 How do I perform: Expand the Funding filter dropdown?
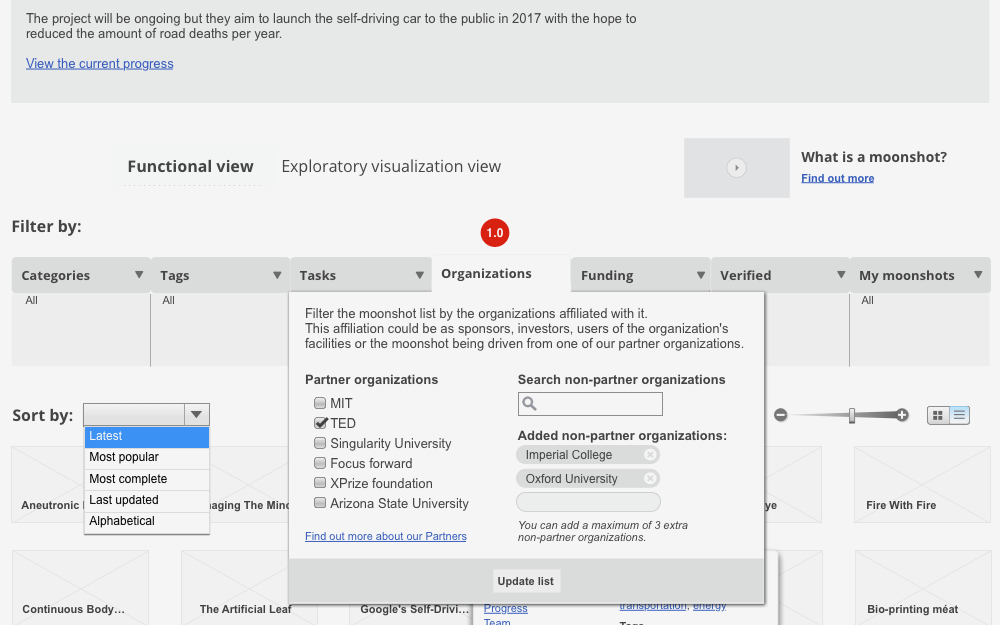point(699,275)
